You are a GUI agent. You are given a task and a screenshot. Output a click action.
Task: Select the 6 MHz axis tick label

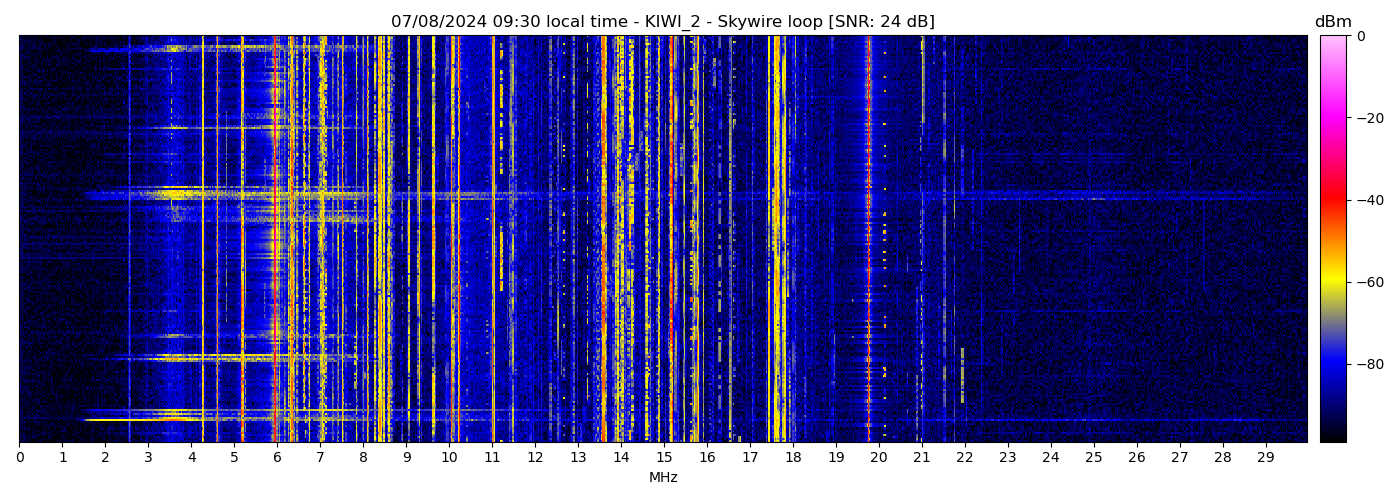277,457
